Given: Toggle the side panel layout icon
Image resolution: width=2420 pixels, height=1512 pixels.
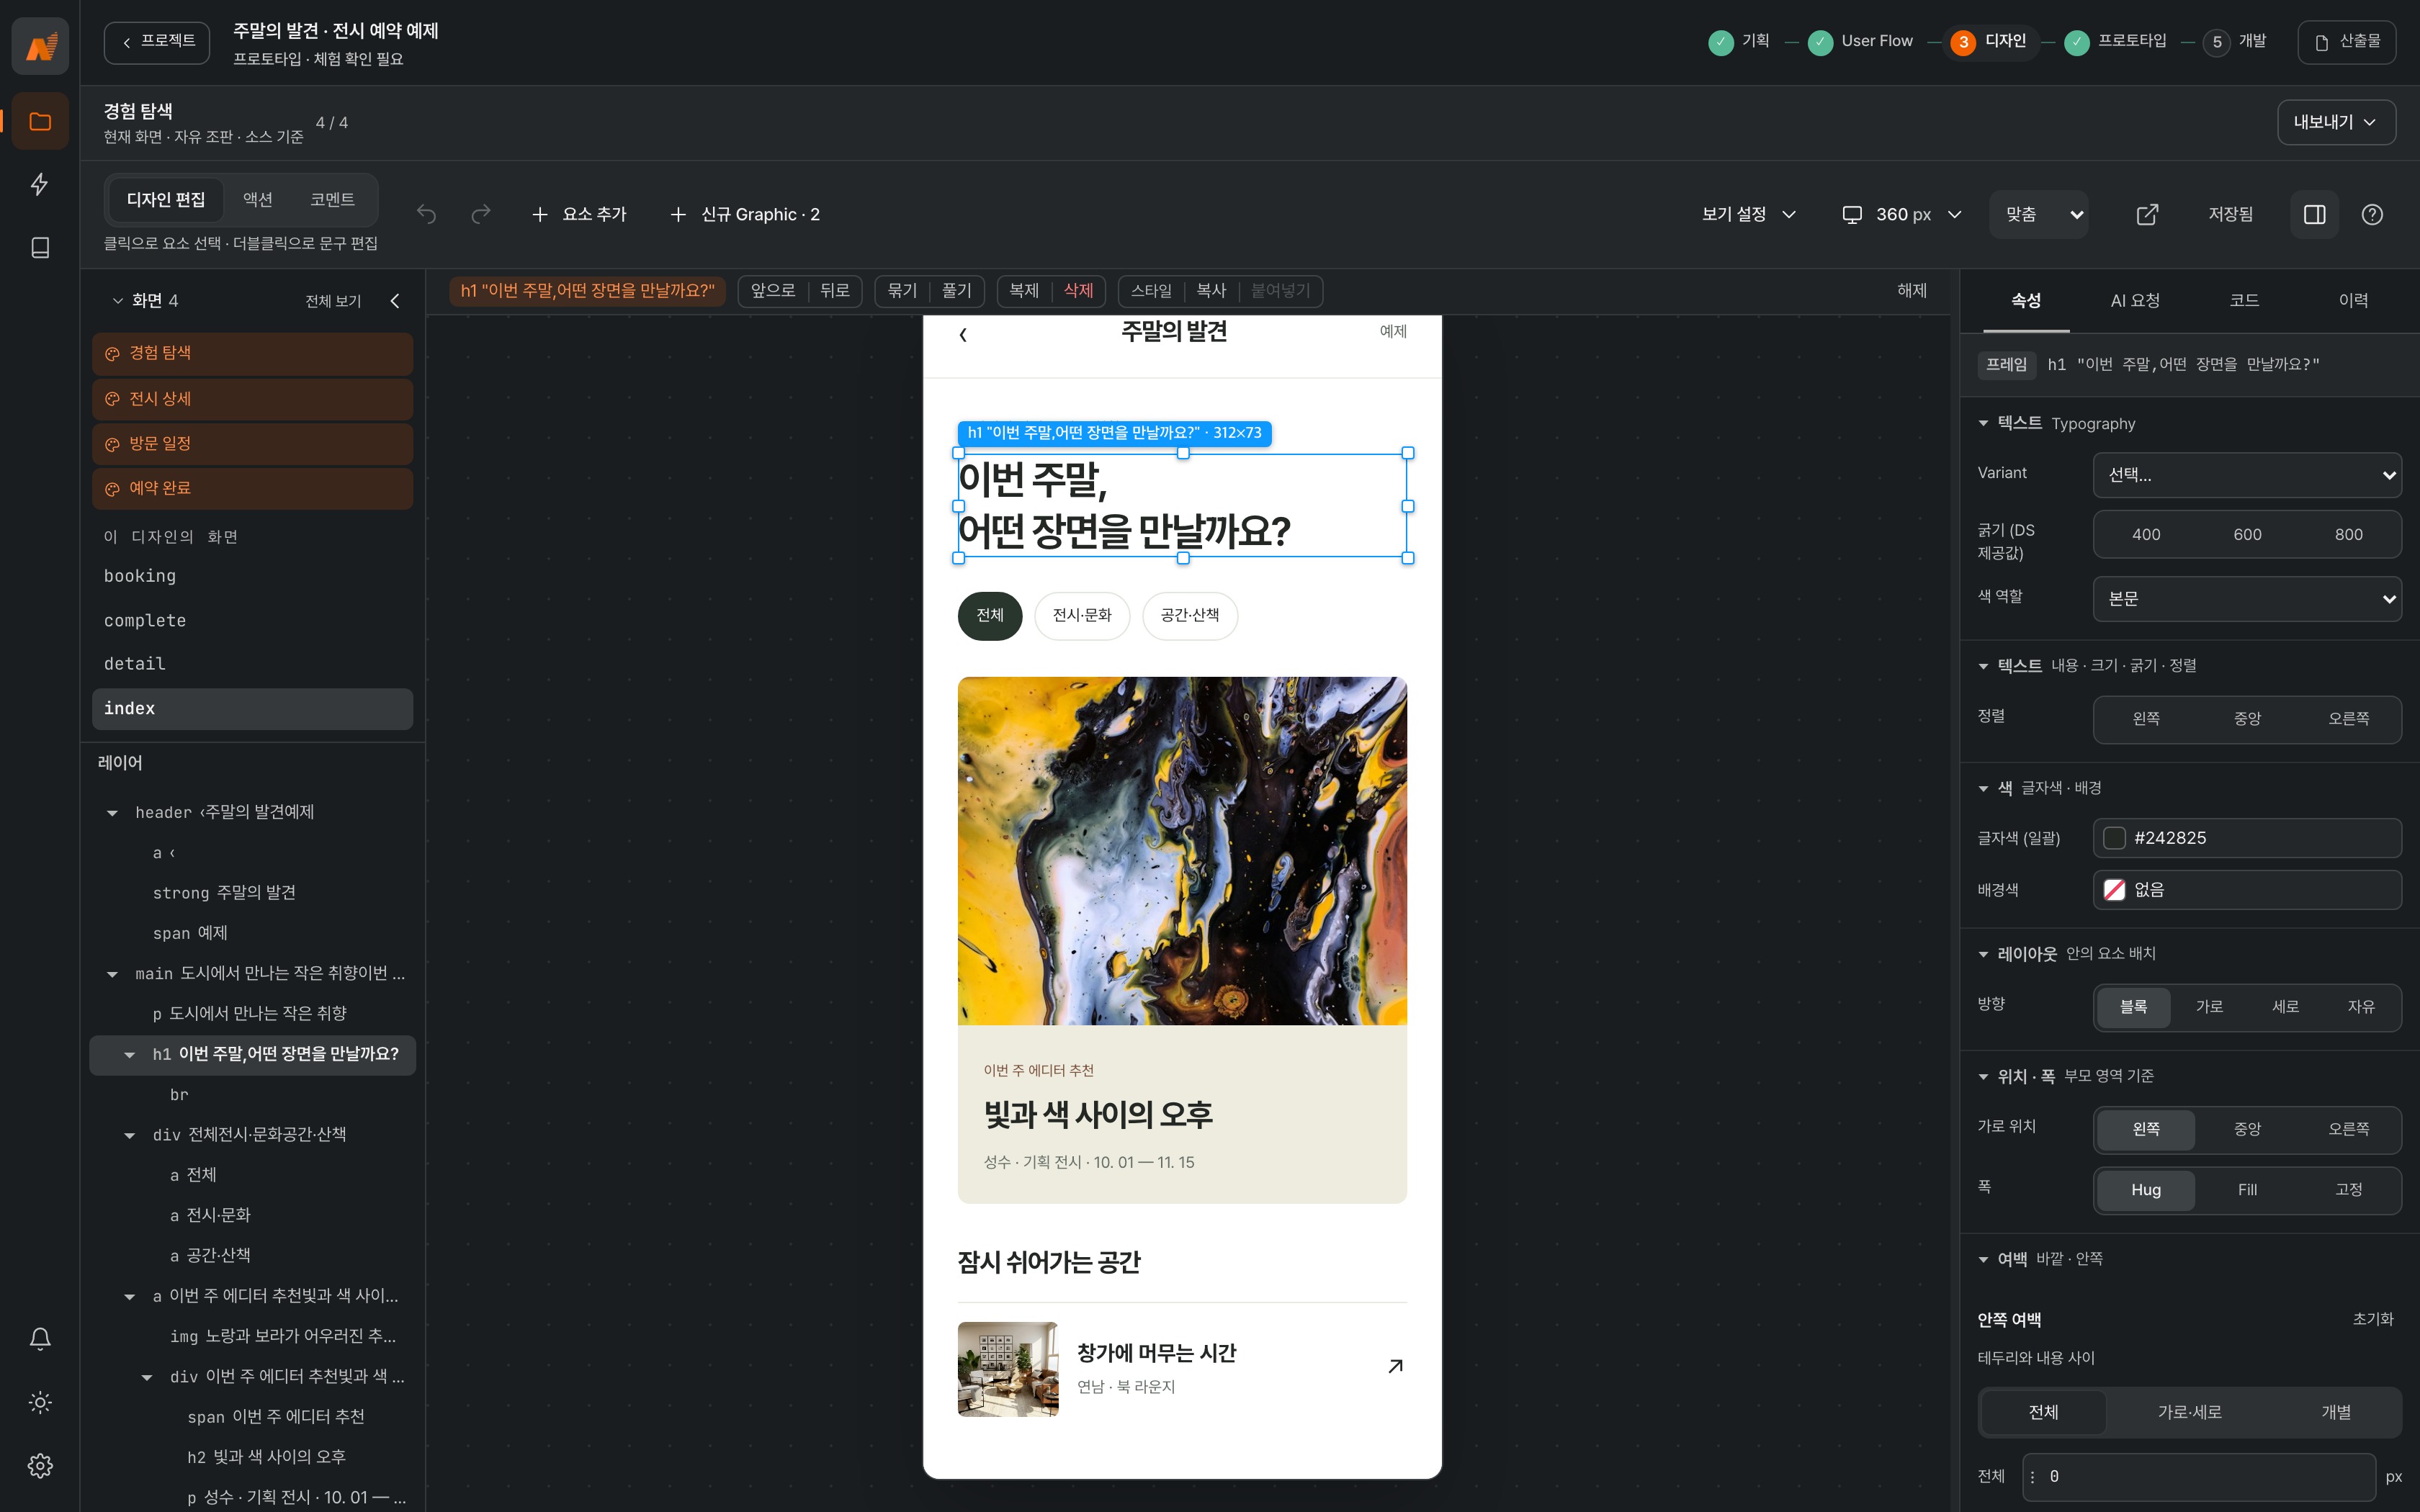Looking at the screenshot, I should [x=2314, y=214].
